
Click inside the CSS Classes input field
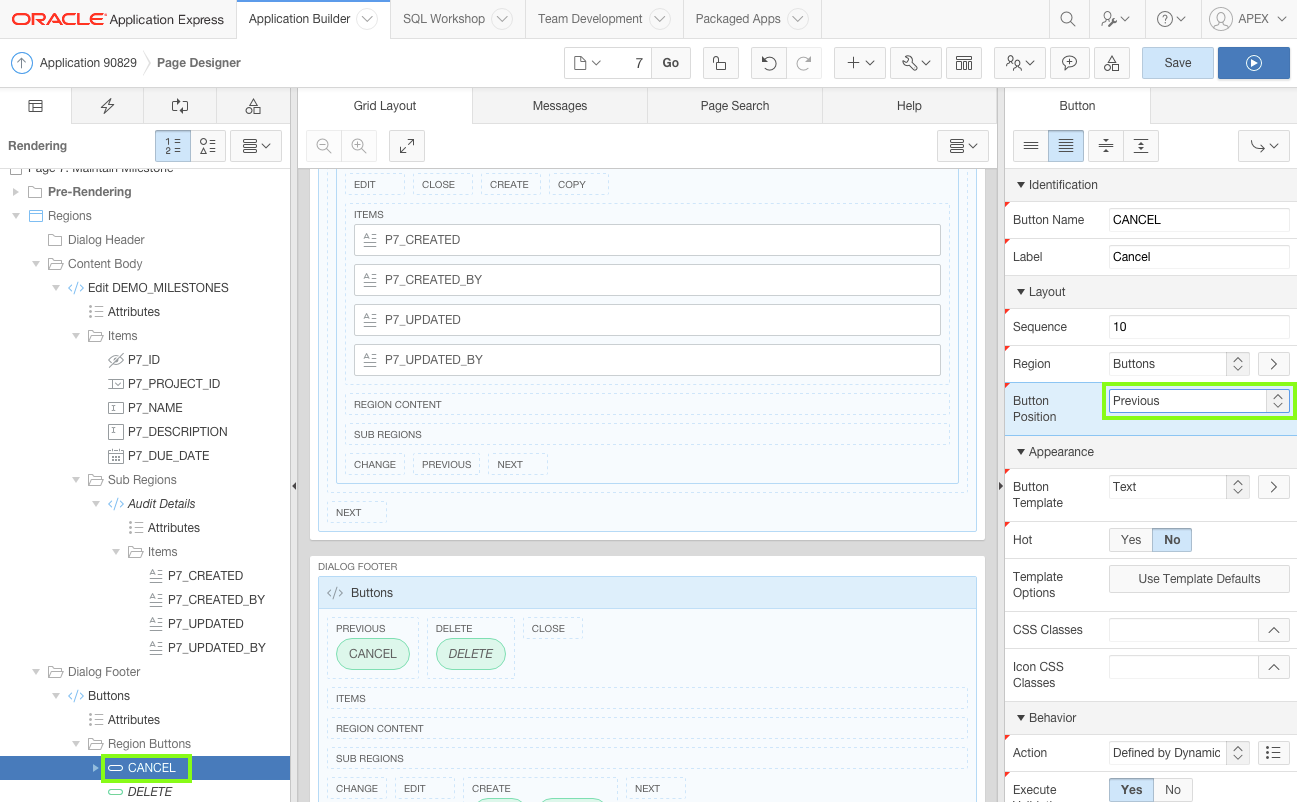(1185, 630)
